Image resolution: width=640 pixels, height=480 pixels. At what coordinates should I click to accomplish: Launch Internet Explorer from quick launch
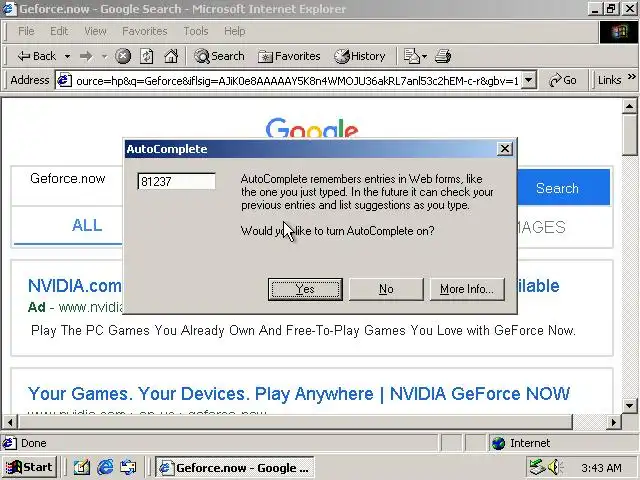point(105,467)
